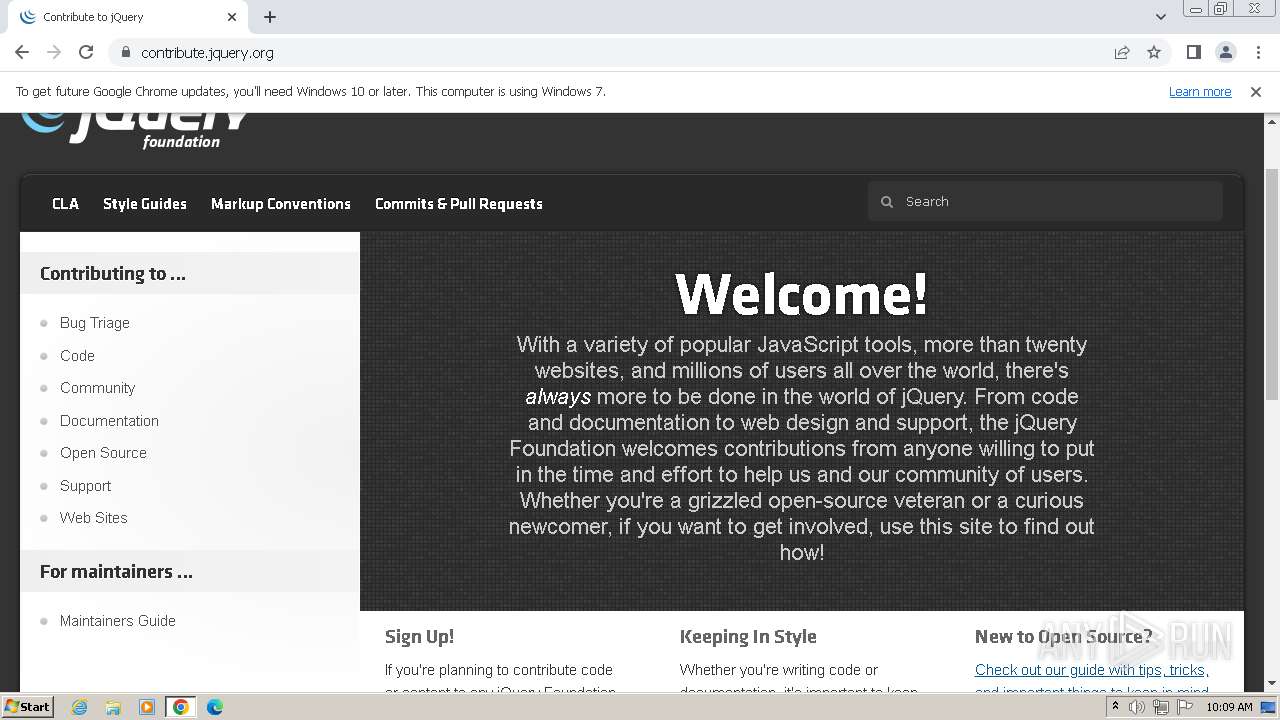1280x720 pixels.
Task: Bookmark this tab with the star icon
Action: click(x=1154, y=52)
